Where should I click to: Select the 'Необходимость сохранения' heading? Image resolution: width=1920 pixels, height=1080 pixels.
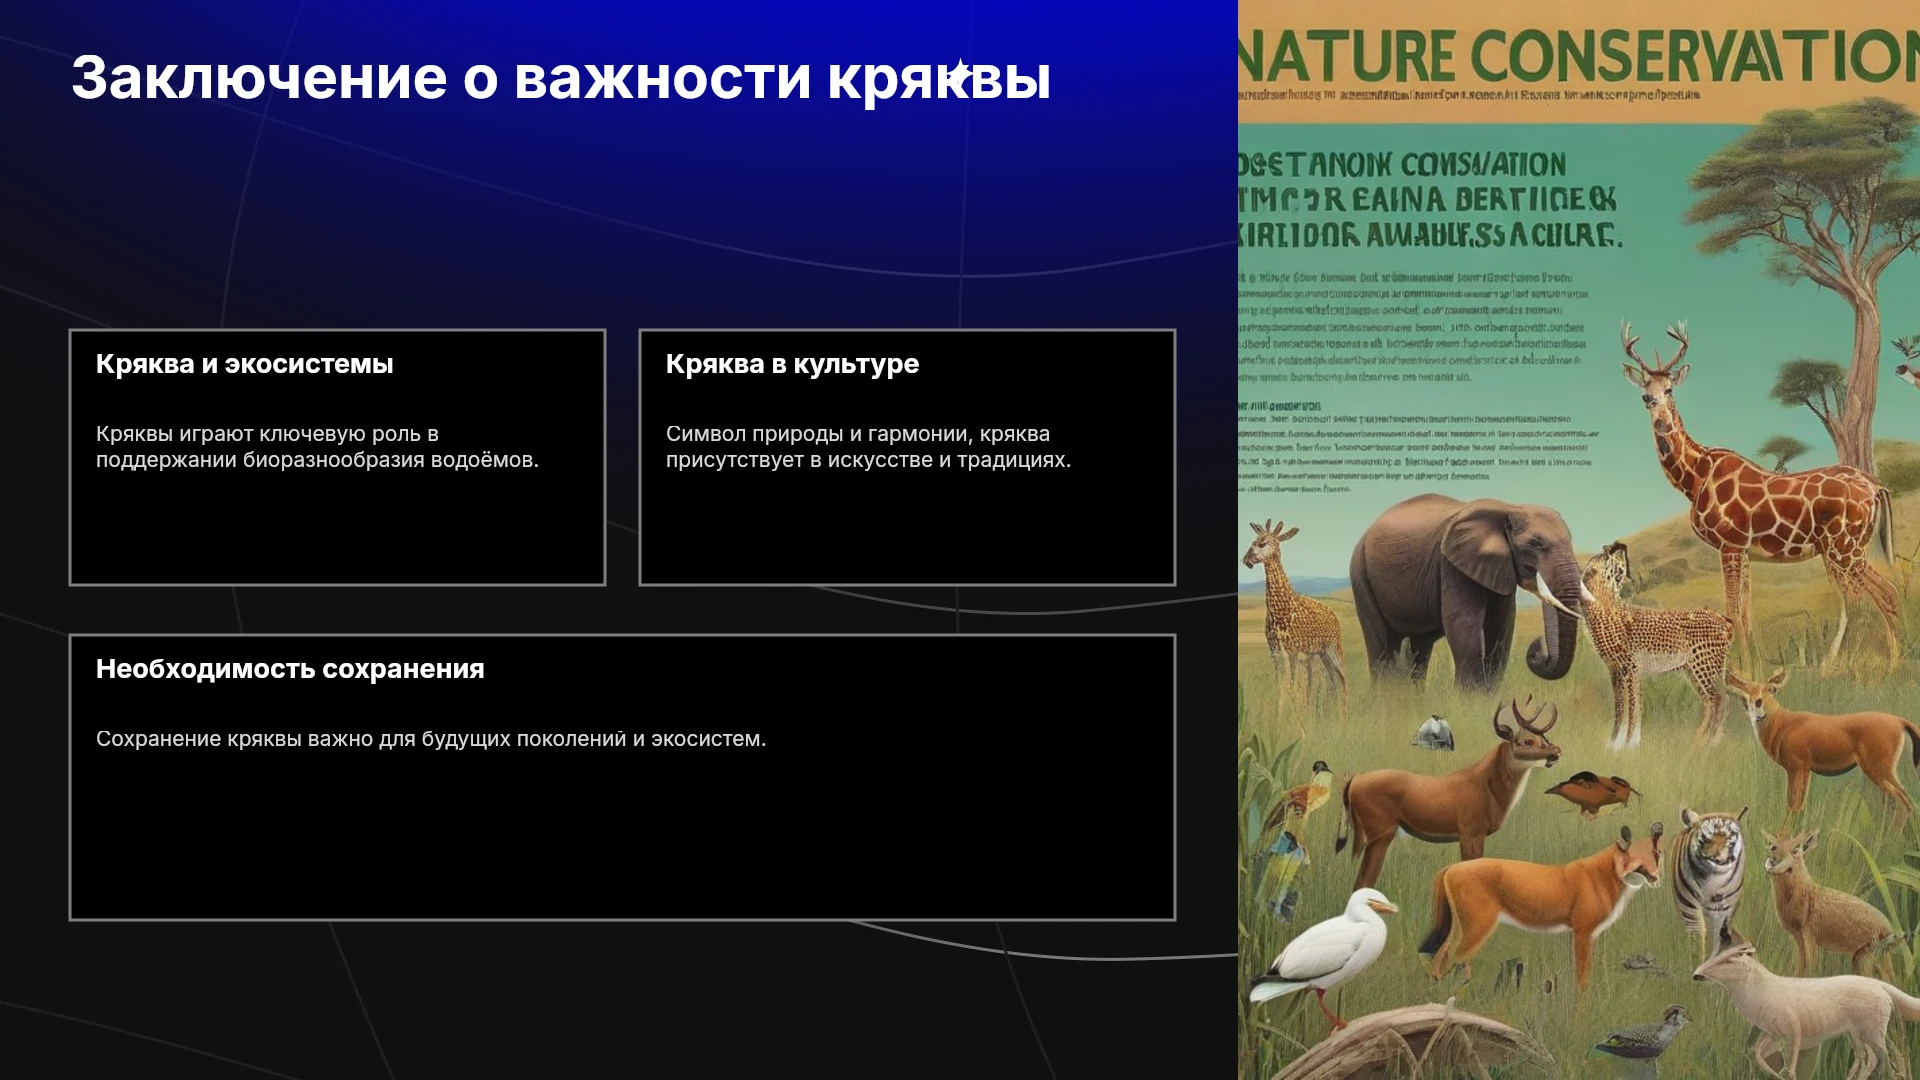coord(290,669)
